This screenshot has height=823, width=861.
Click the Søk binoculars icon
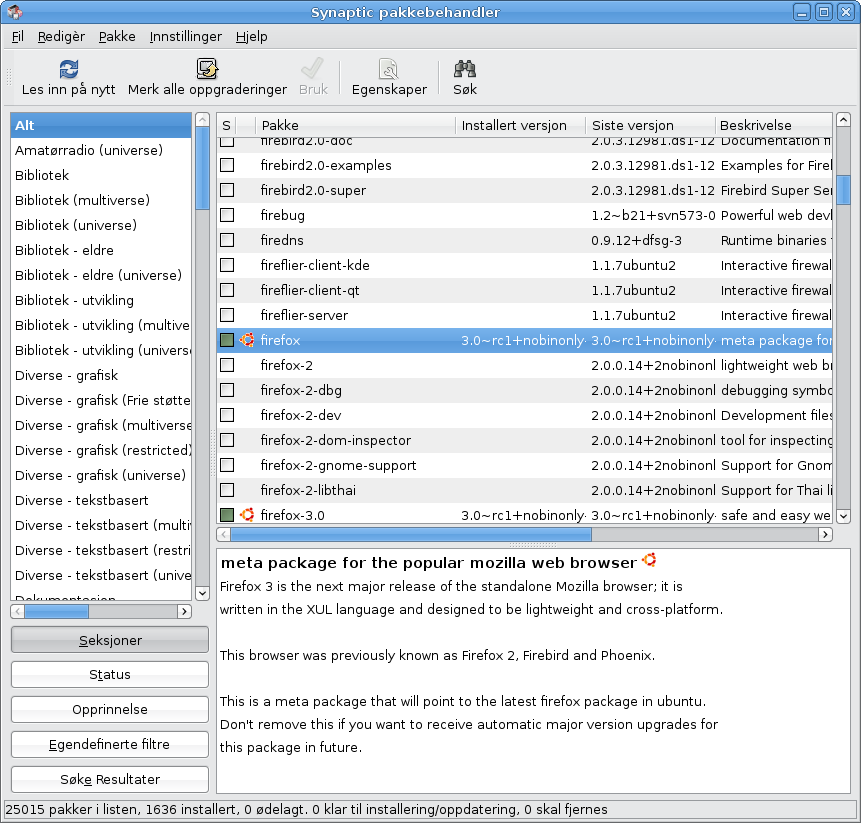point(465,69)
